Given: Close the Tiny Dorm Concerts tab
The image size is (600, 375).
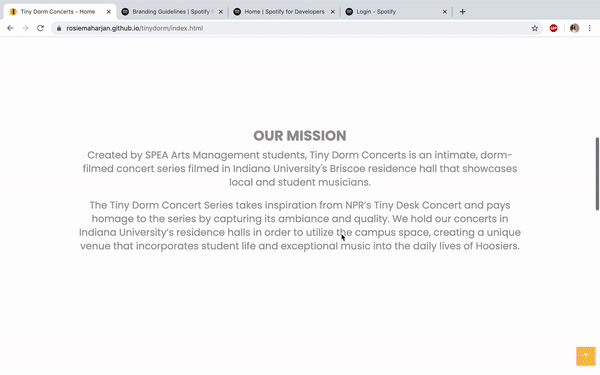Looking at the screenshot, I should 109,12.
